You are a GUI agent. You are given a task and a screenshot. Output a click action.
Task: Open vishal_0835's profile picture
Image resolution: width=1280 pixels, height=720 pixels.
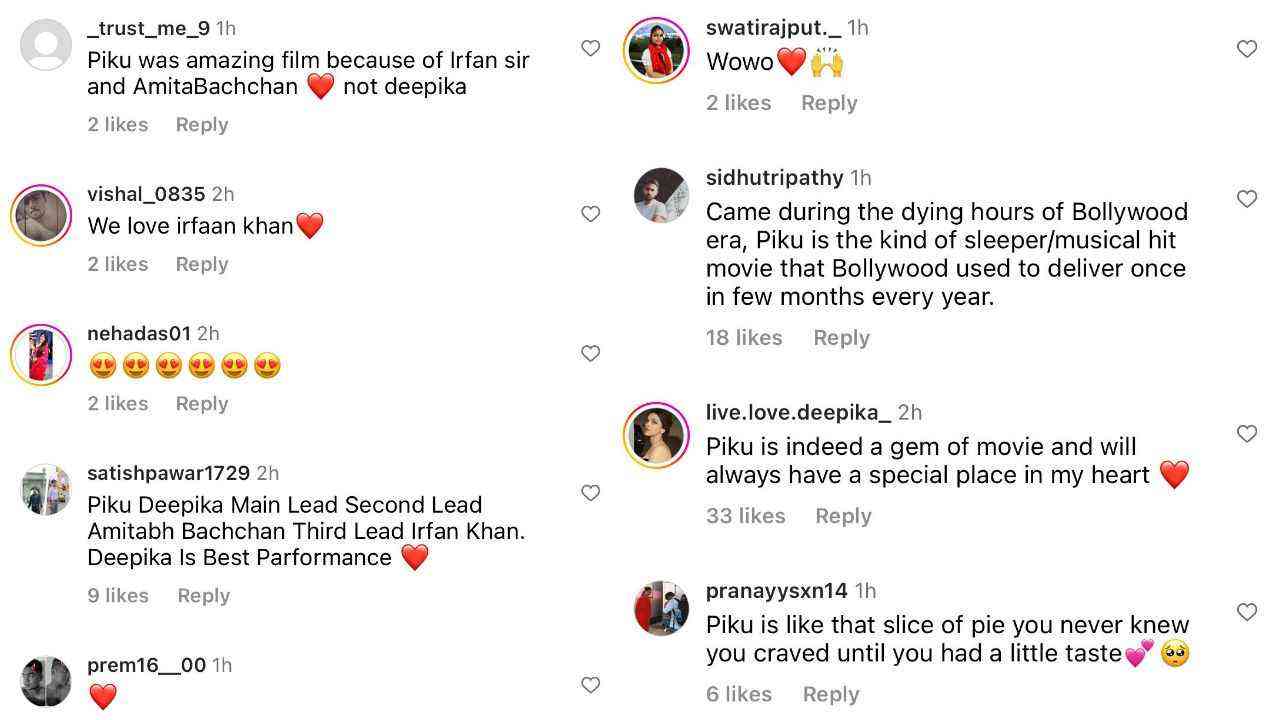tap(41, 215)
